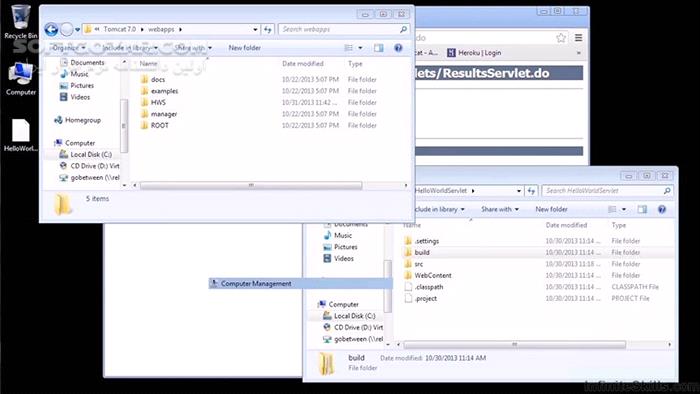
Task: Select the HWS folder
Action: 158,103
